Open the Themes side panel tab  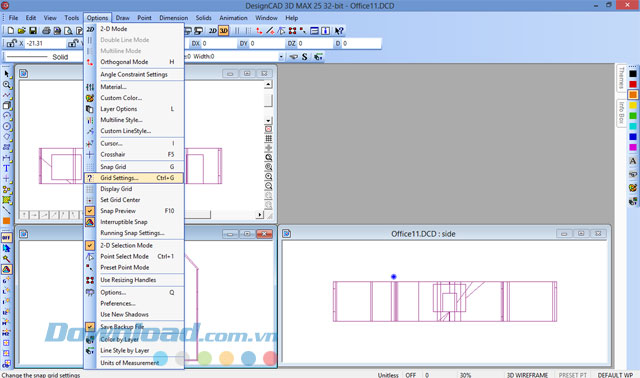(621, 78)
